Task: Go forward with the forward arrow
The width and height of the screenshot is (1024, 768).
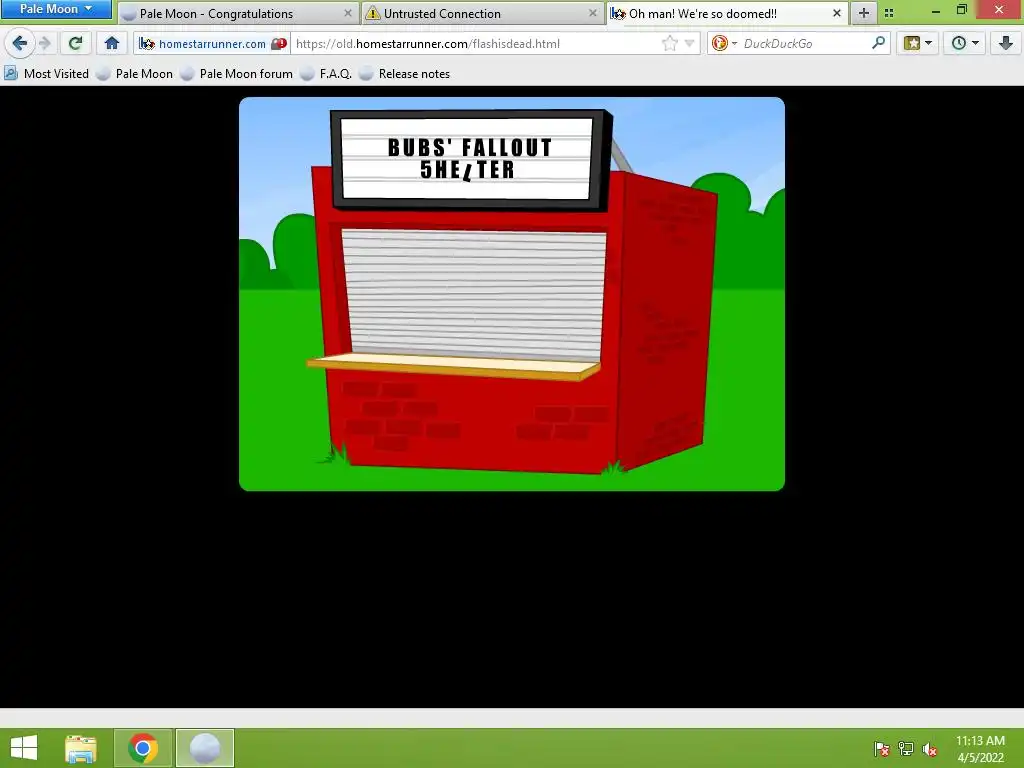Action: (44, 44)
